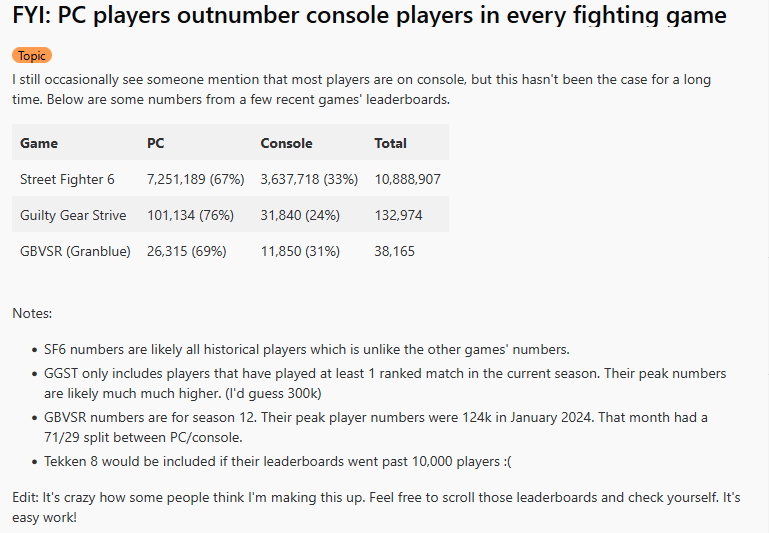Click the orange Topic tag

coord(32,55)
